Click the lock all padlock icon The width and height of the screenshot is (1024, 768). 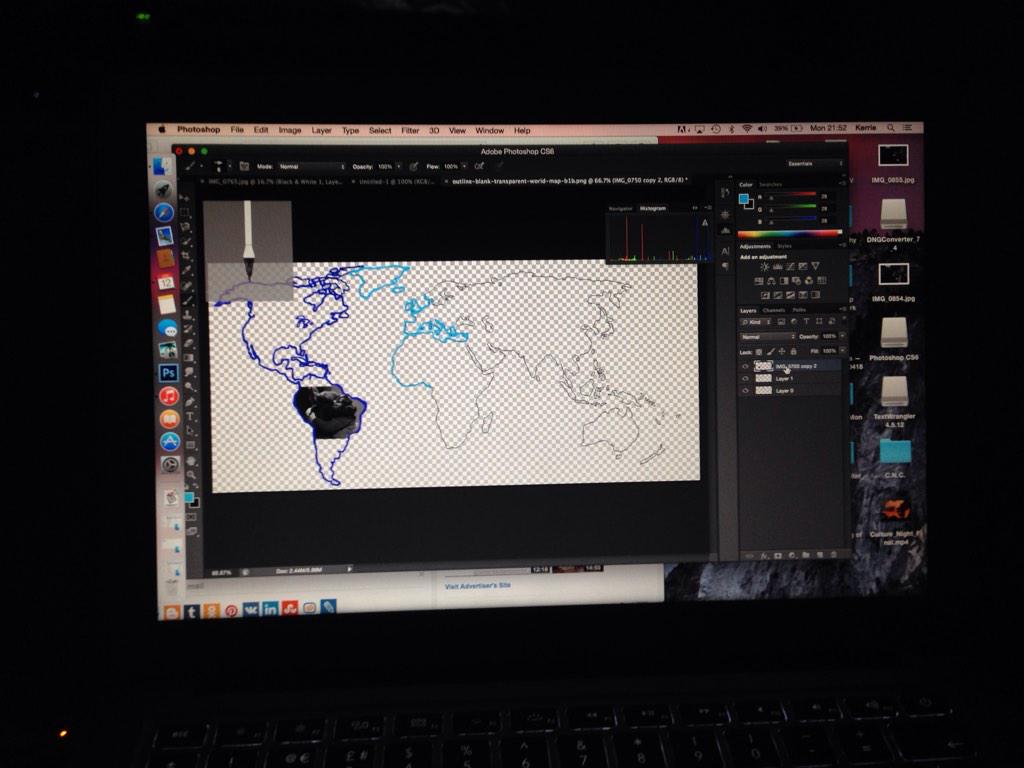click(x=793, y=351)
